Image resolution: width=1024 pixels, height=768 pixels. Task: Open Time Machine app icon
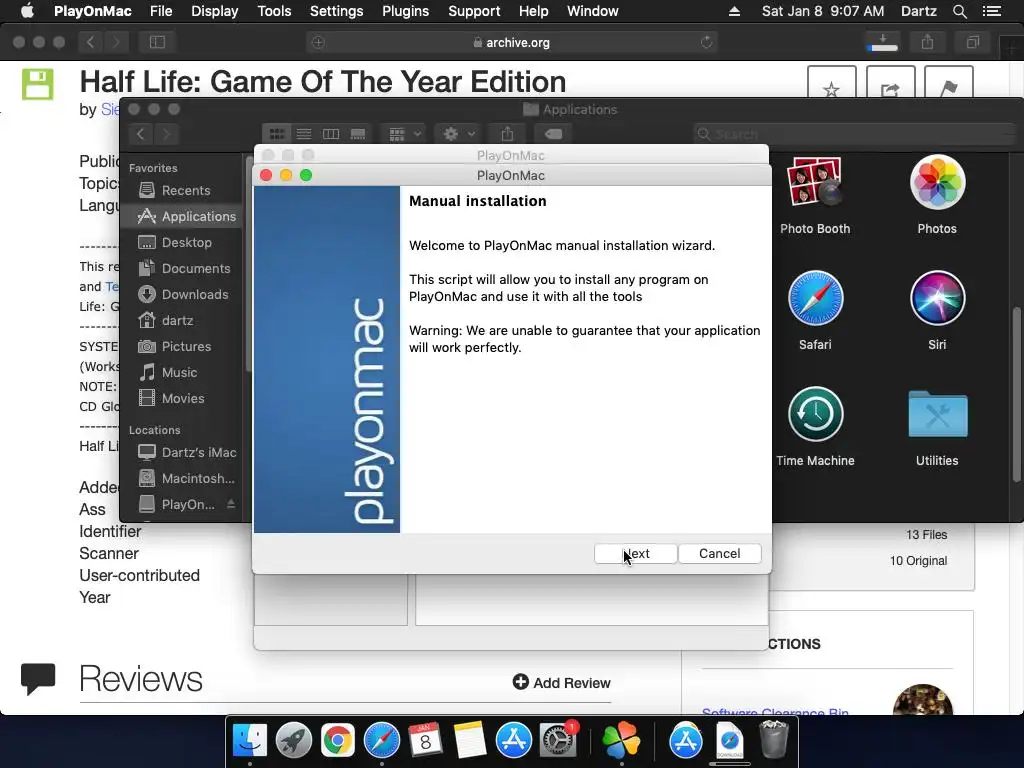tap(815, 414)
